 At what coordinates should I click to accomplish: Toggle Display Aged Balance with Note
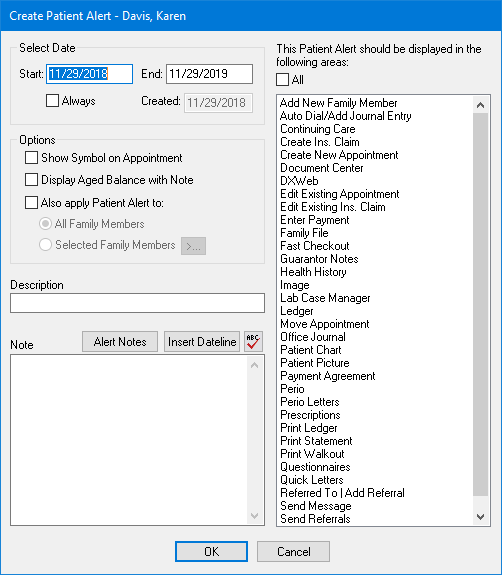click(31, 180)
